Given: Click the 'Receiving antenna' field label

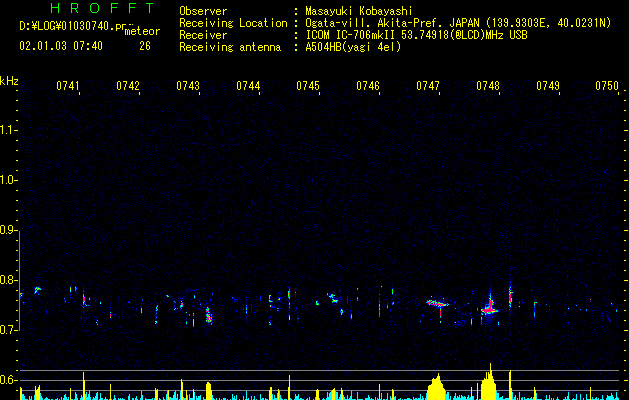Looking at the screenshot, I should 230,47.
